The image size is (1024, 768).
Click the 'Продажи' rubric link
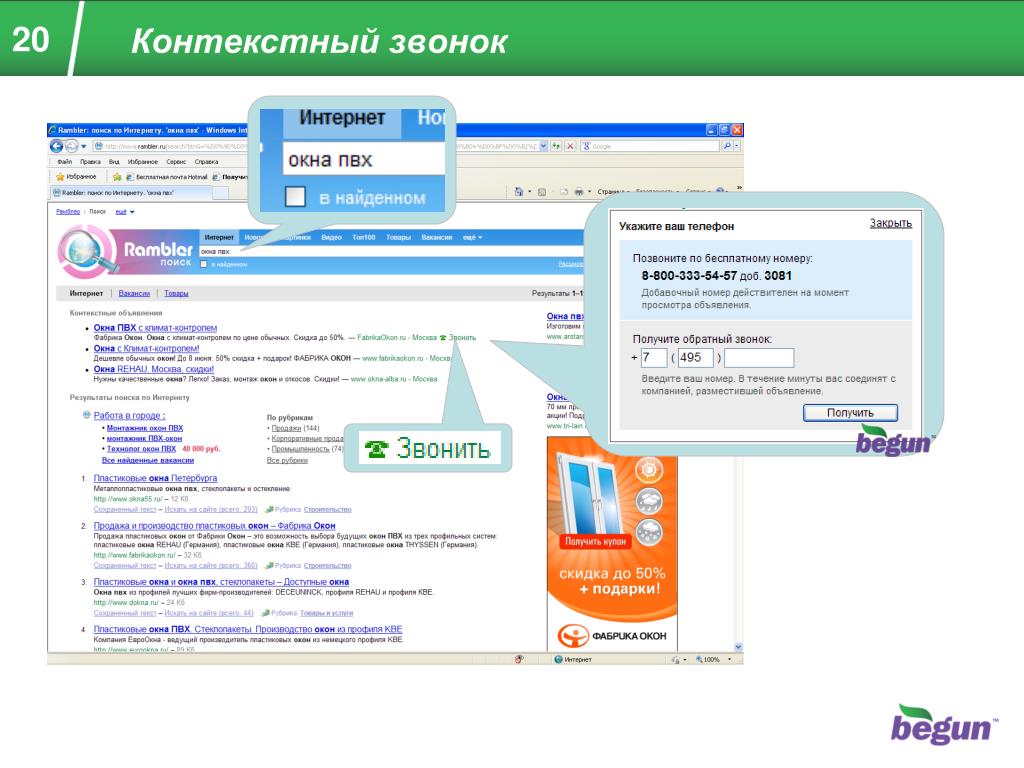point(286,428)
